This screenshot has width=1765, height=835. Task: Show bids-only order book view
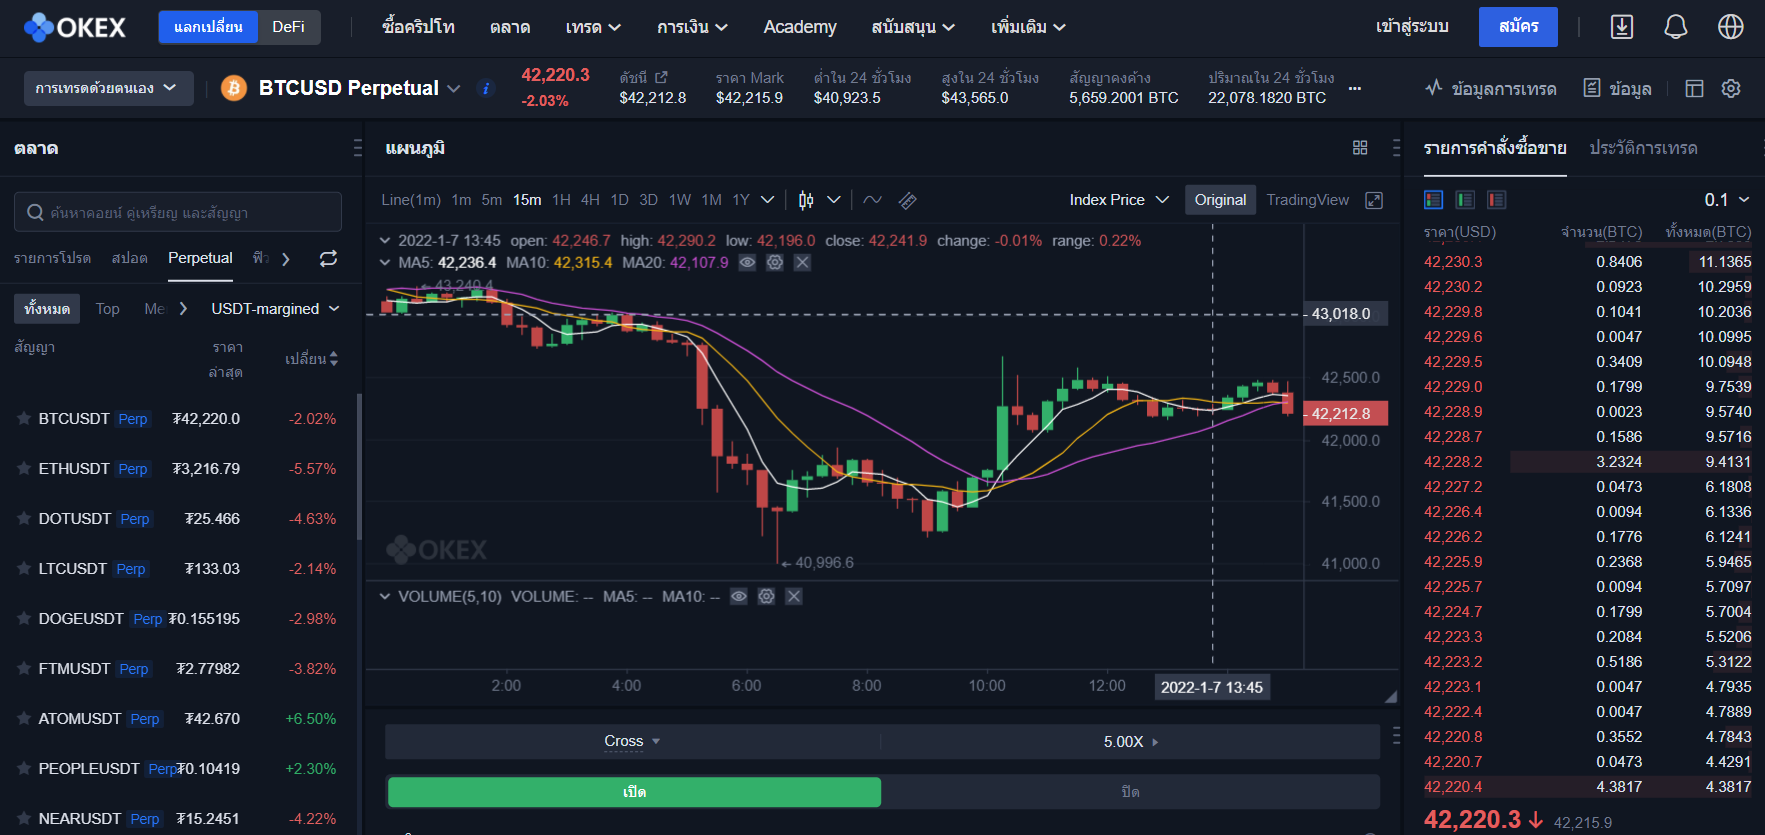pos(1465,200)
